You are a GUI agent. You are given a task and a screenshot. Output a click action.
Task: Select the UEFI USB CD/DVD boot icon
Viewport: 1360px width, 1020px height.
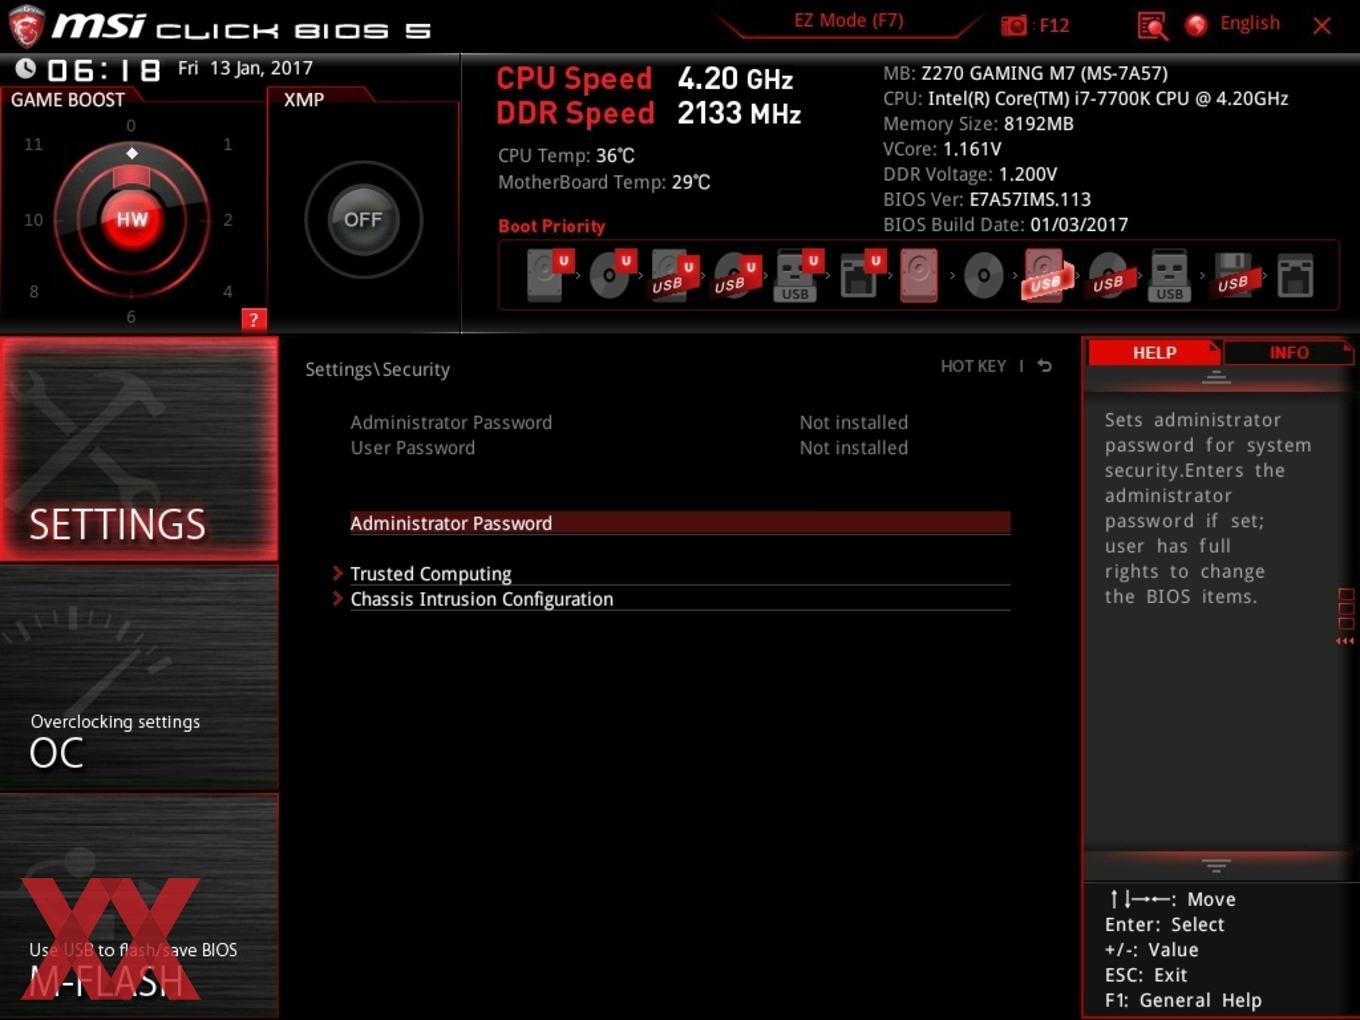[736, 275]
